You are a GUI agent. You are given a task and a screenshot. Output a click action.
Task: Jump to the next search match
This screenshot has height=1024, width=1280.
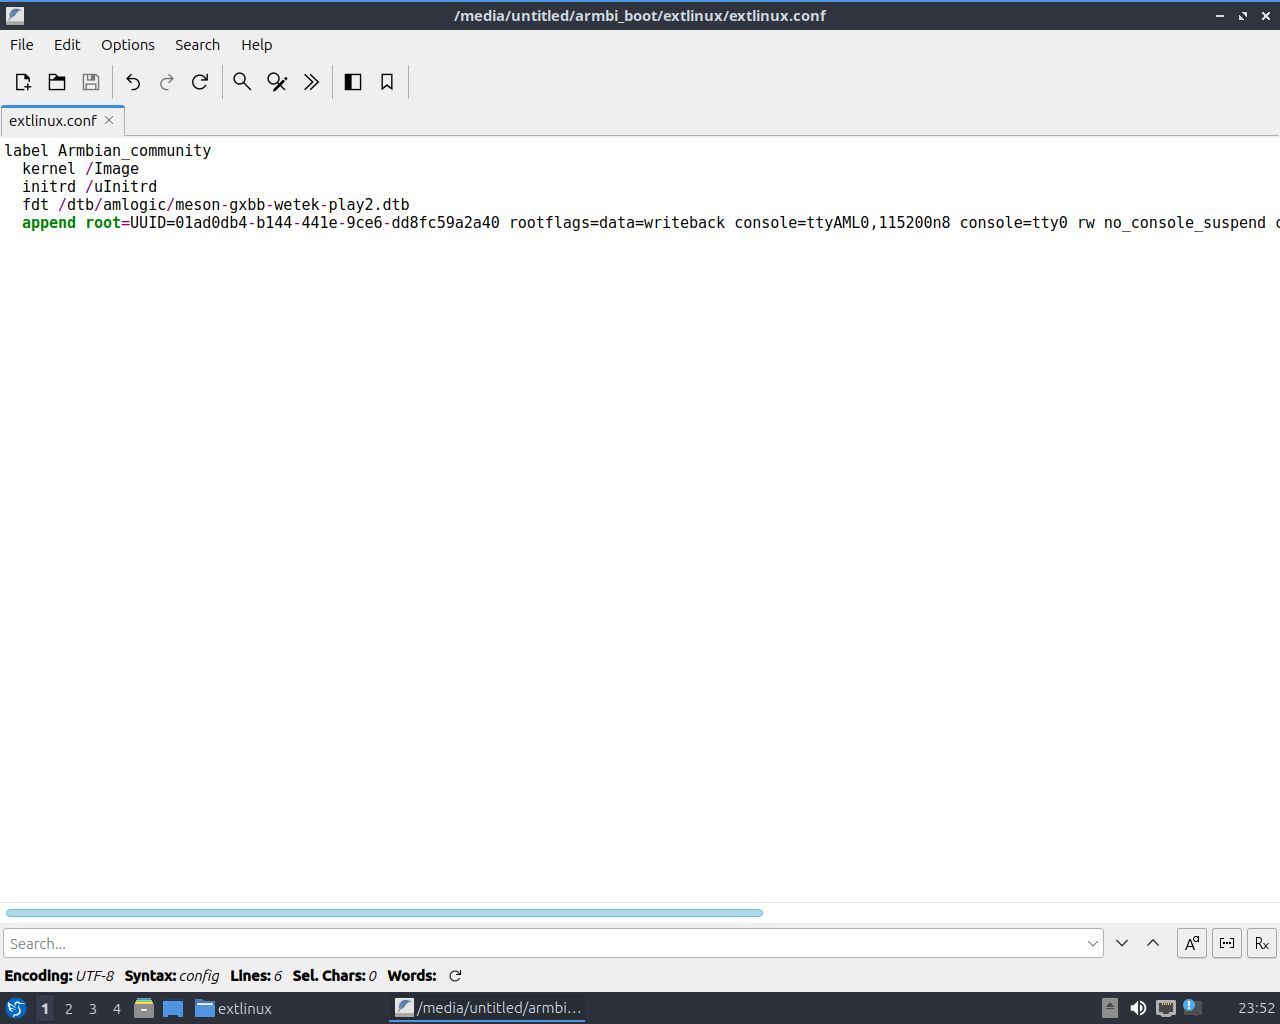pos(1122,943)
